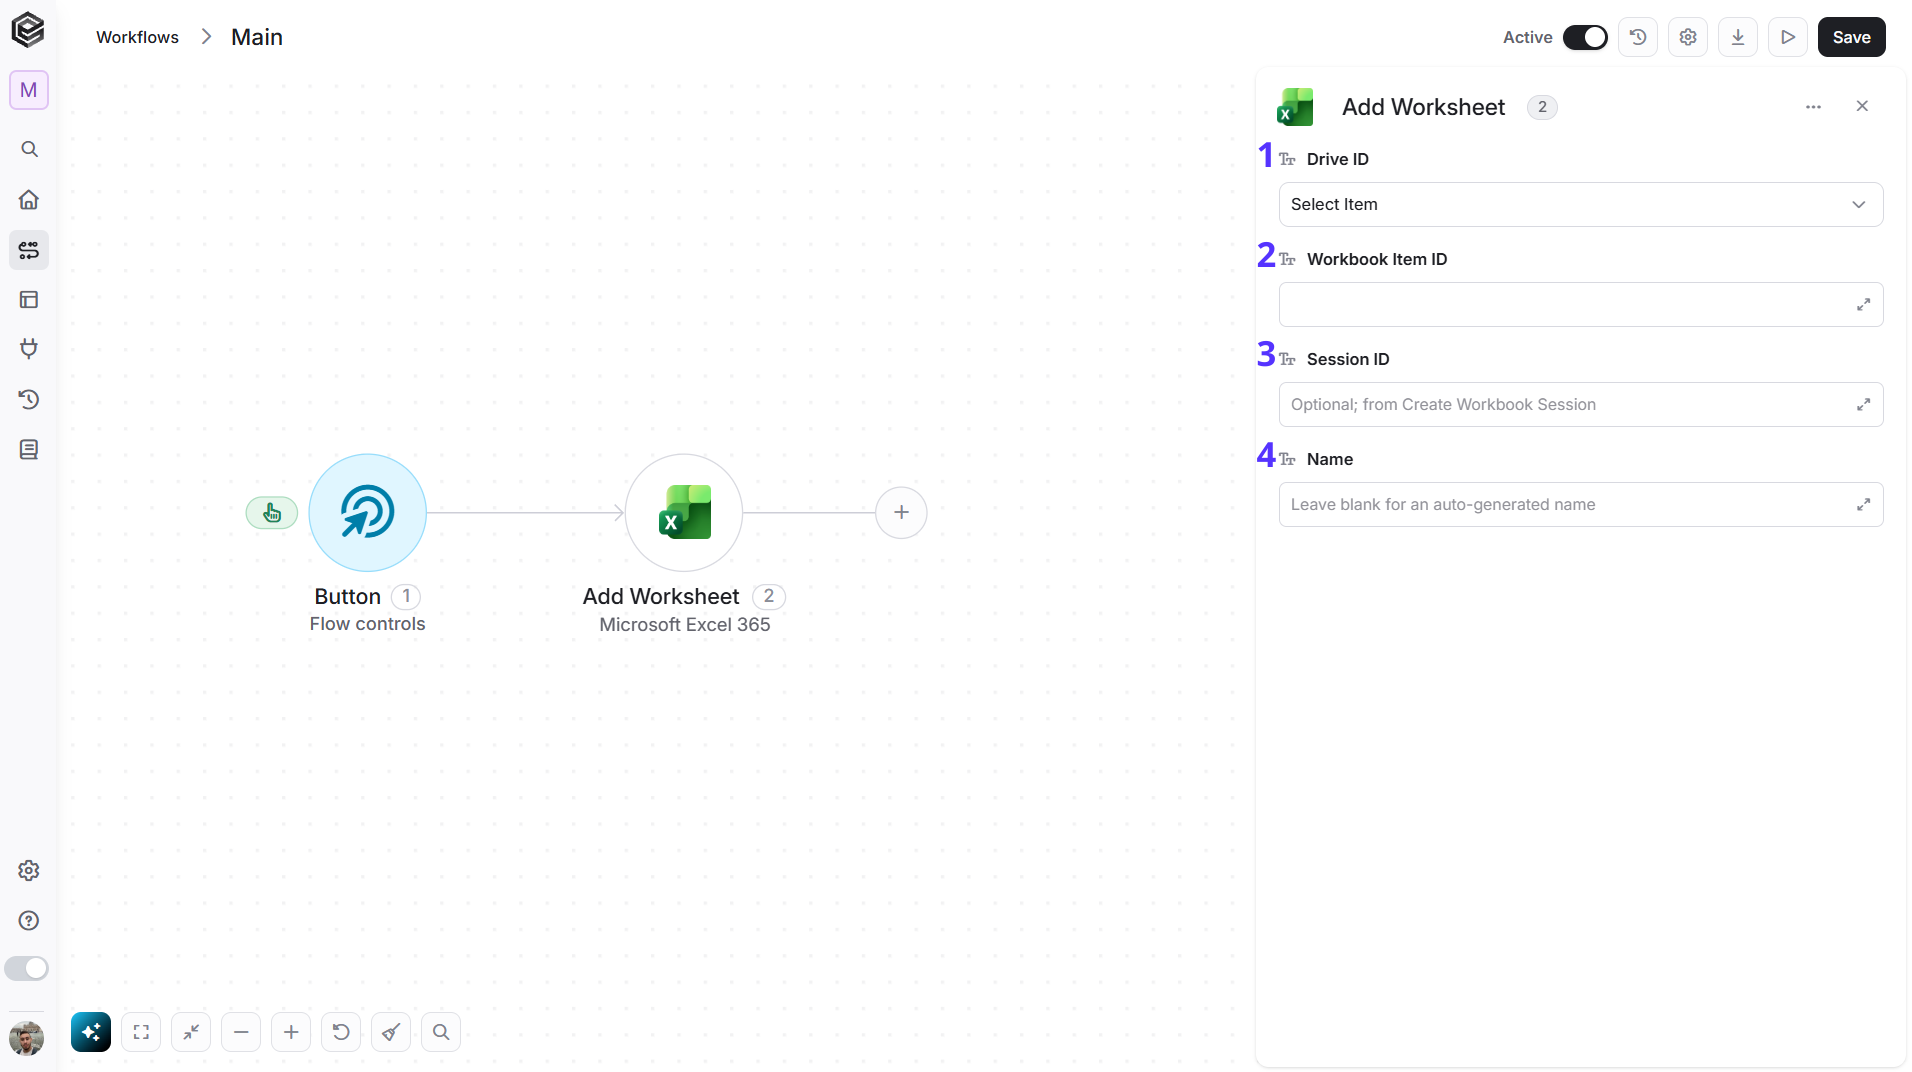The height and width of the screenshot is (1072, 1912).
Task: Open the search icon in left sidebar
Action: [x=29, y=150]
